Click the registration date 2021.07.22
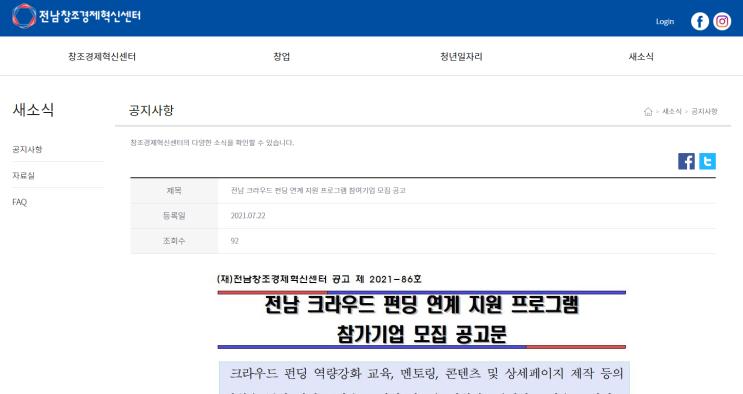 click(248, 216)
